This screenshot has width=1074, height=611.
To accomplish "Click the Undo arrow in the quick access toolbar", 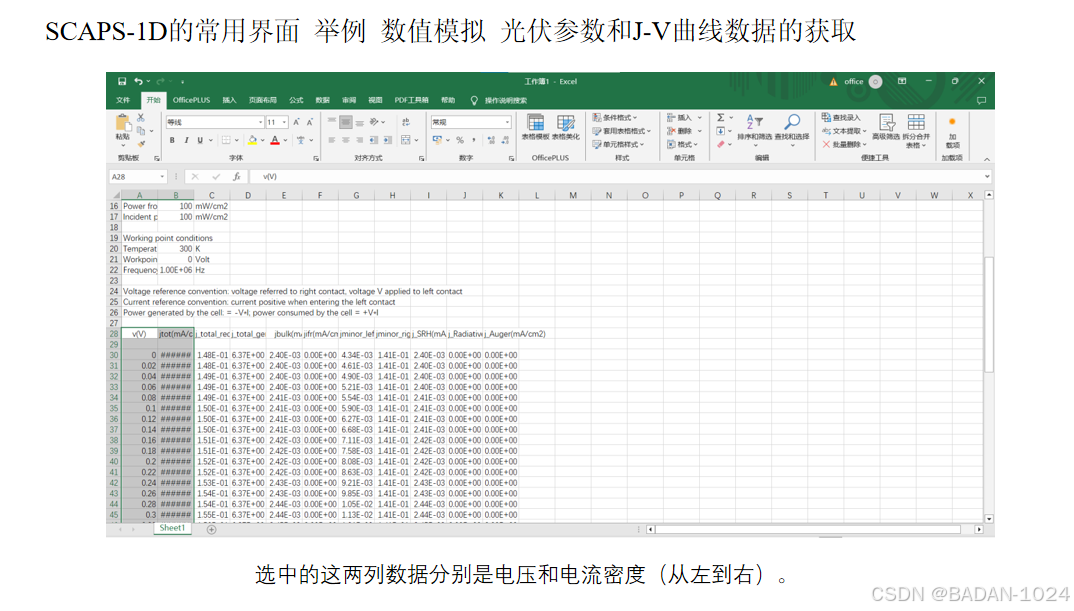I will coord(138,82).
